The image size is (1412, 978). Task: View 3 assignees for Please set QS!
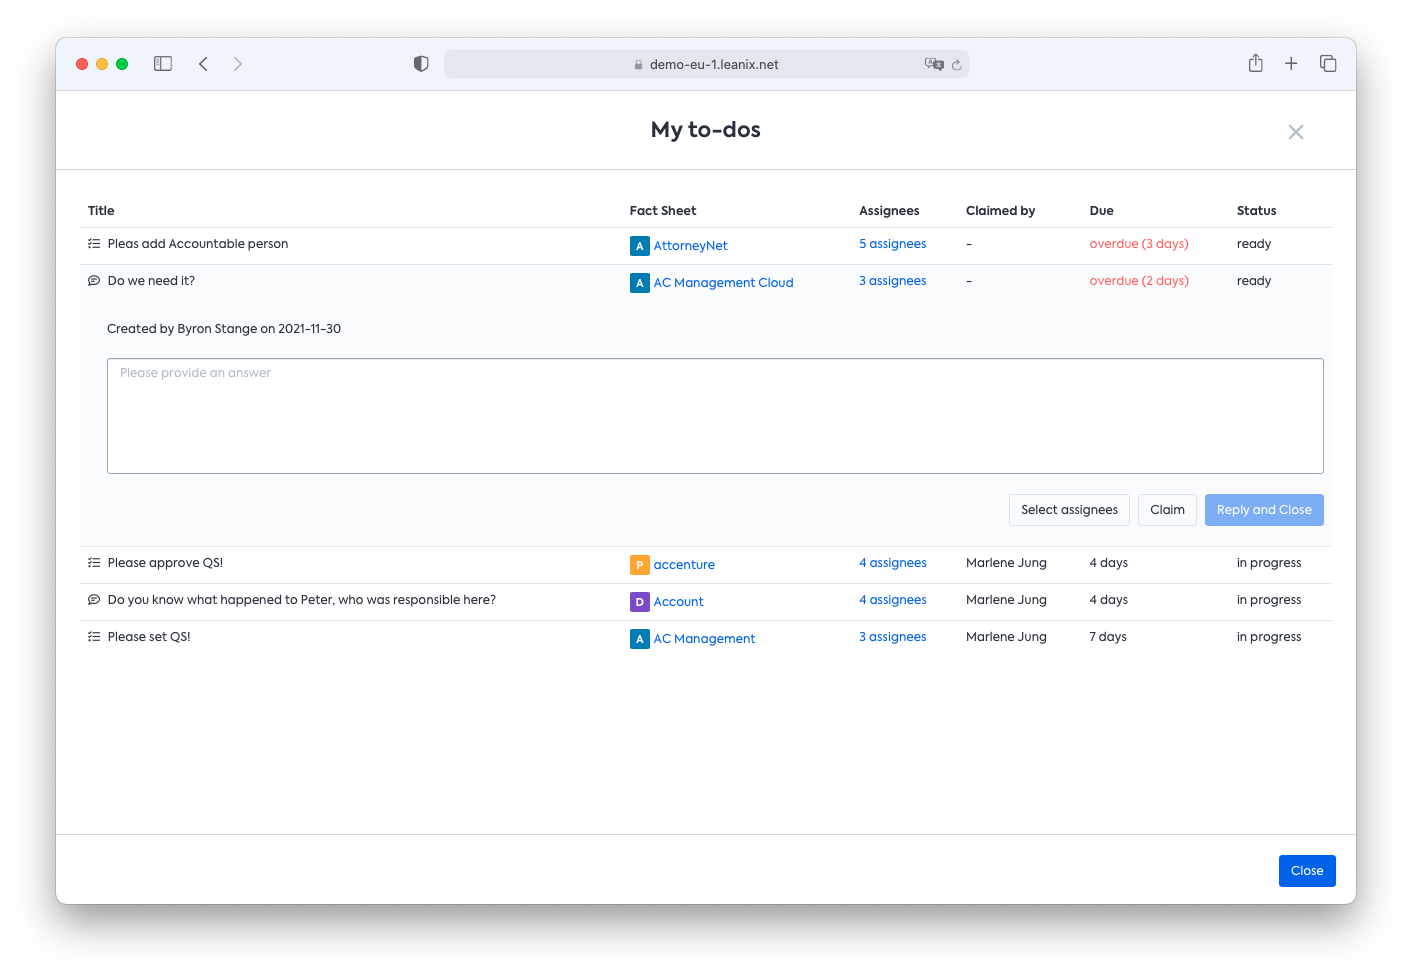point(892,637)
